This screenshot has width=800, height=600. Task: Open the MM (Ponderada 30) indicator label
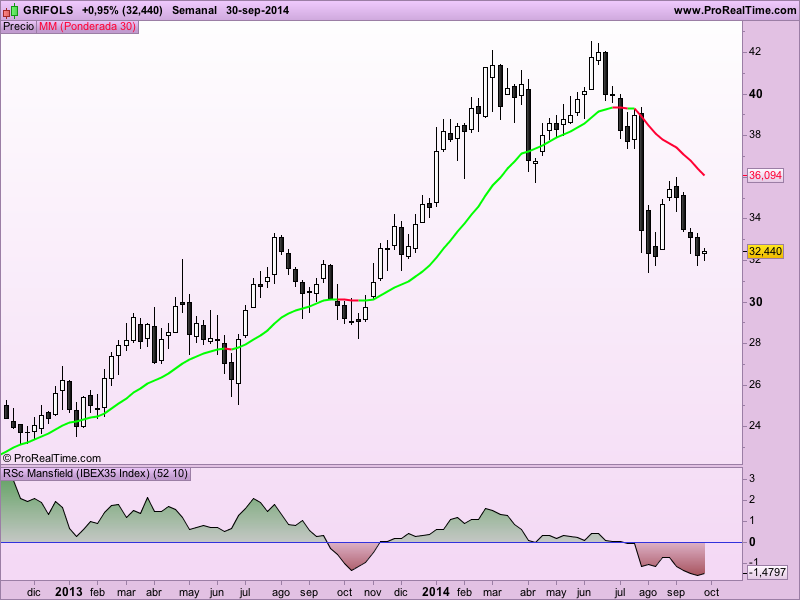(x=87, y=26)
